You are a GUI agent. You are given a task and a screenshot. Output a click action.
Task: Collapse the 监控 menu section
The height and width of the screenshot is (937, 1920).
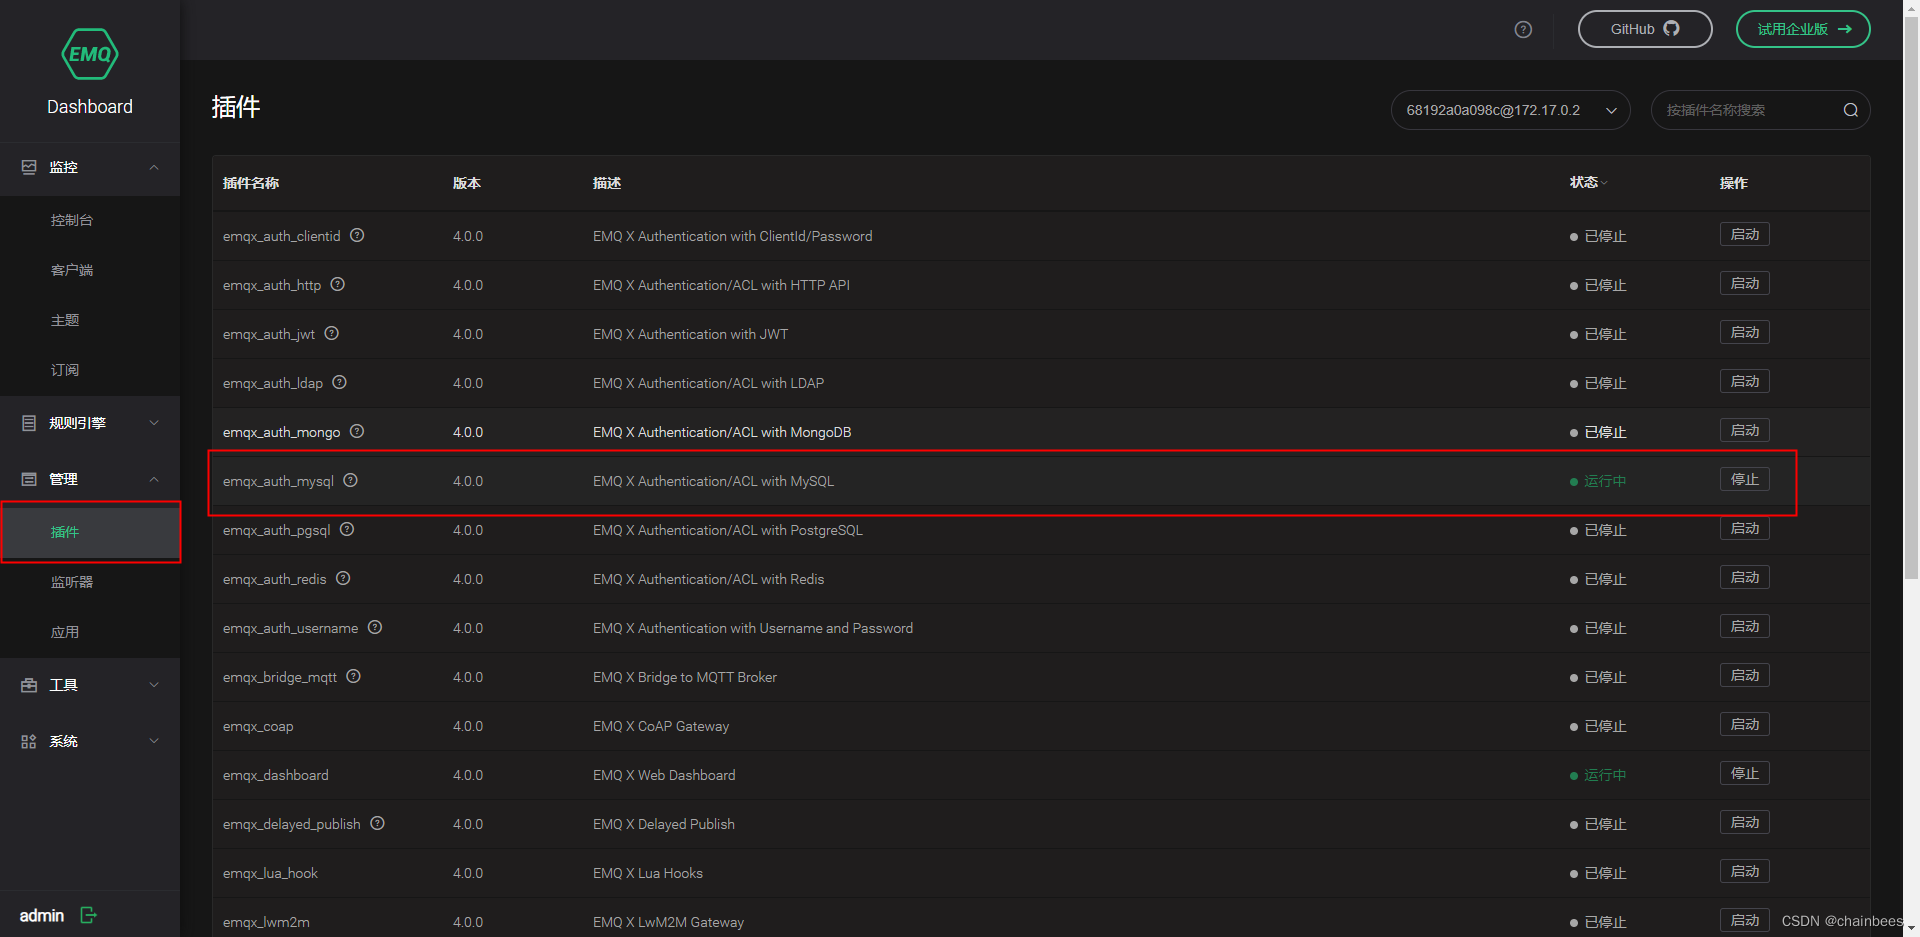(x=90, y=167)
